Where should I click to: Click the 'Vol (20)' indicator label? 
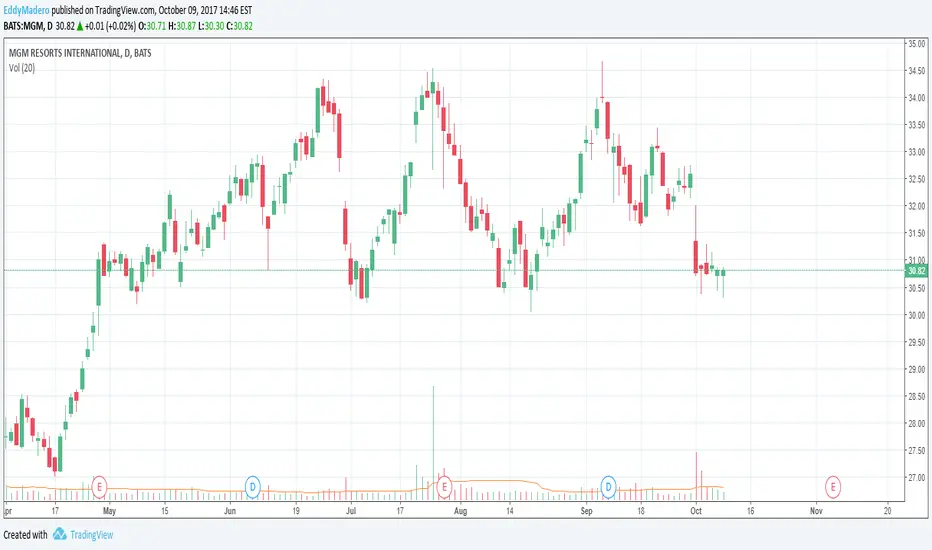point(21,68)
